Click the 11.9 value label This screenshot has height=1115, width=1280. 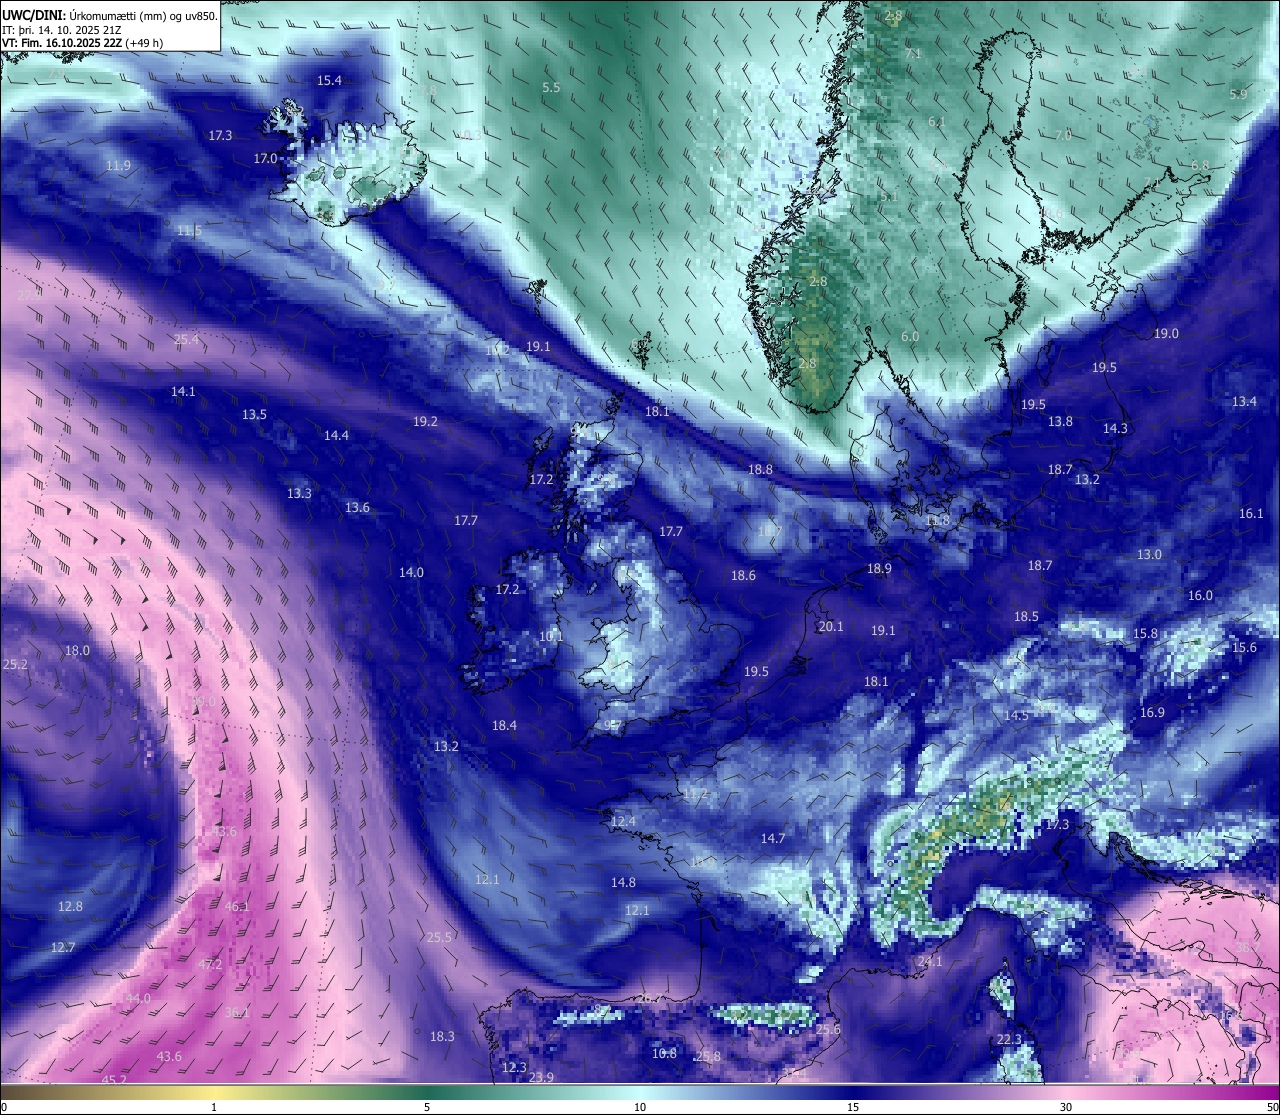(x=118, y=165)
